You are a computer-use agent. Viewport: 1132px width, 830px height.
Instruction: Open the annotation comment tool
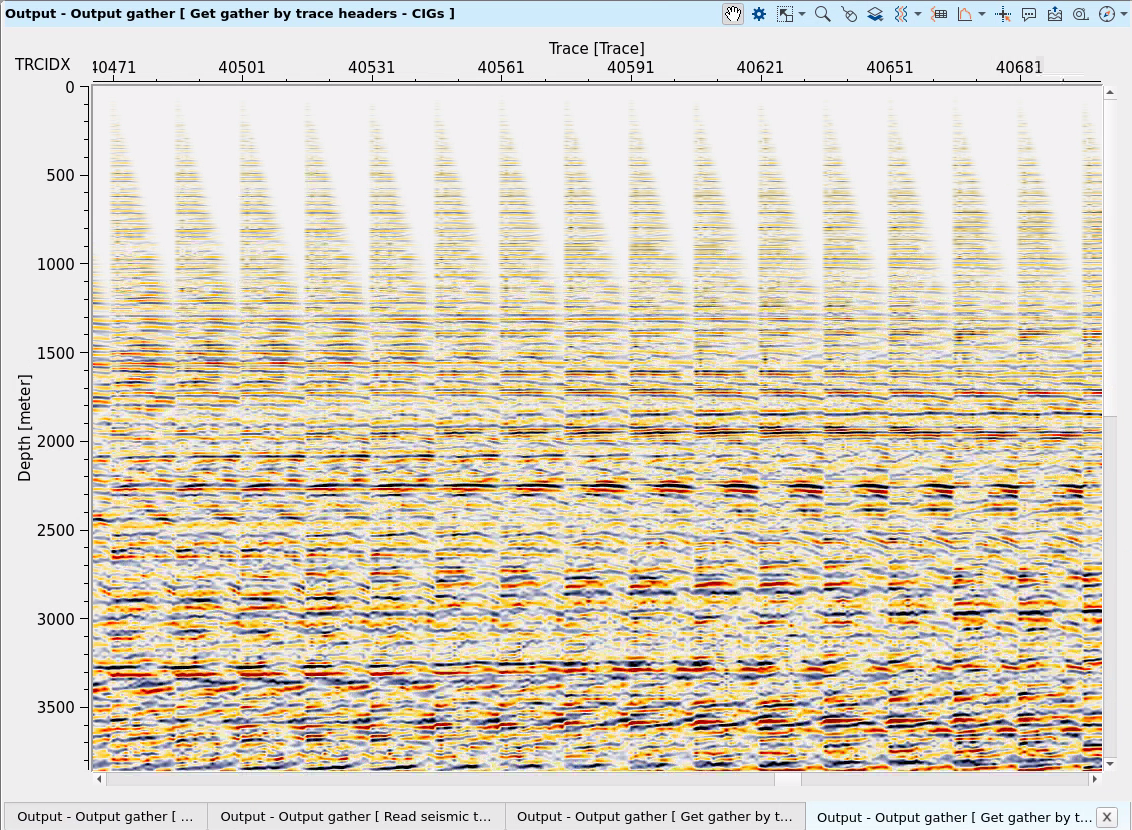coord(1029,14)
